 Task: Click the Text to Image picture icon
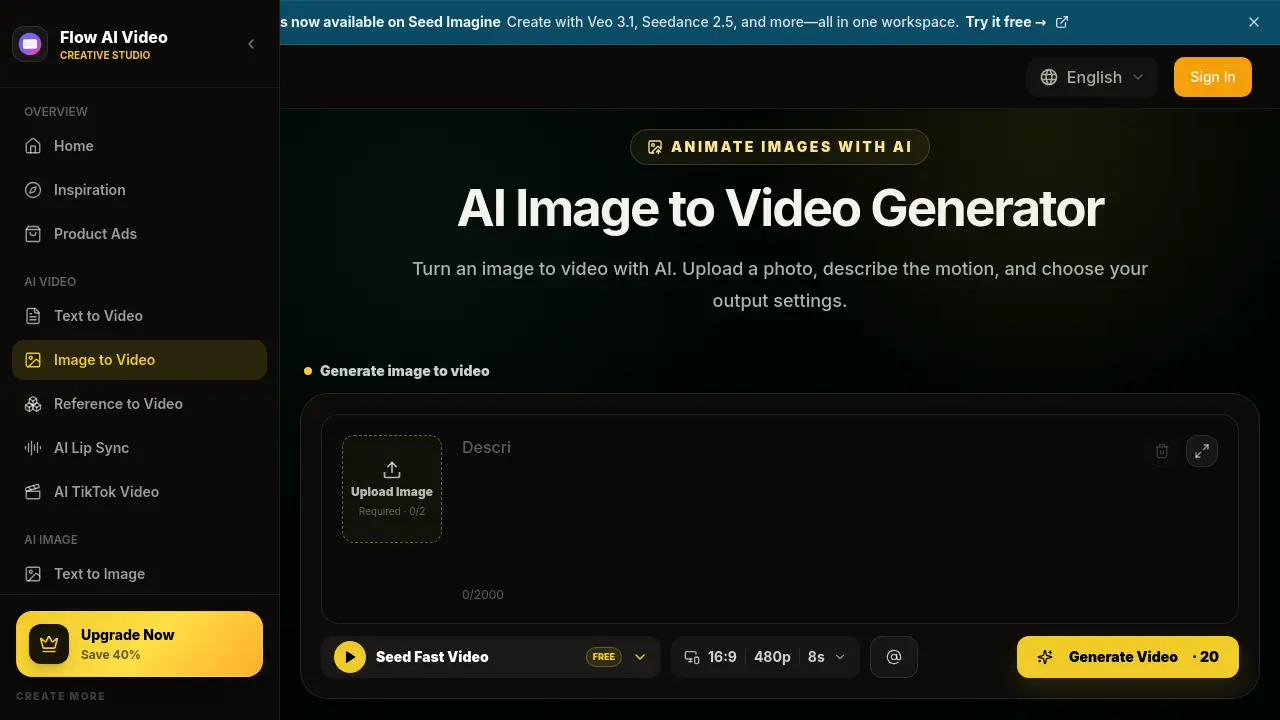(33, 574)
